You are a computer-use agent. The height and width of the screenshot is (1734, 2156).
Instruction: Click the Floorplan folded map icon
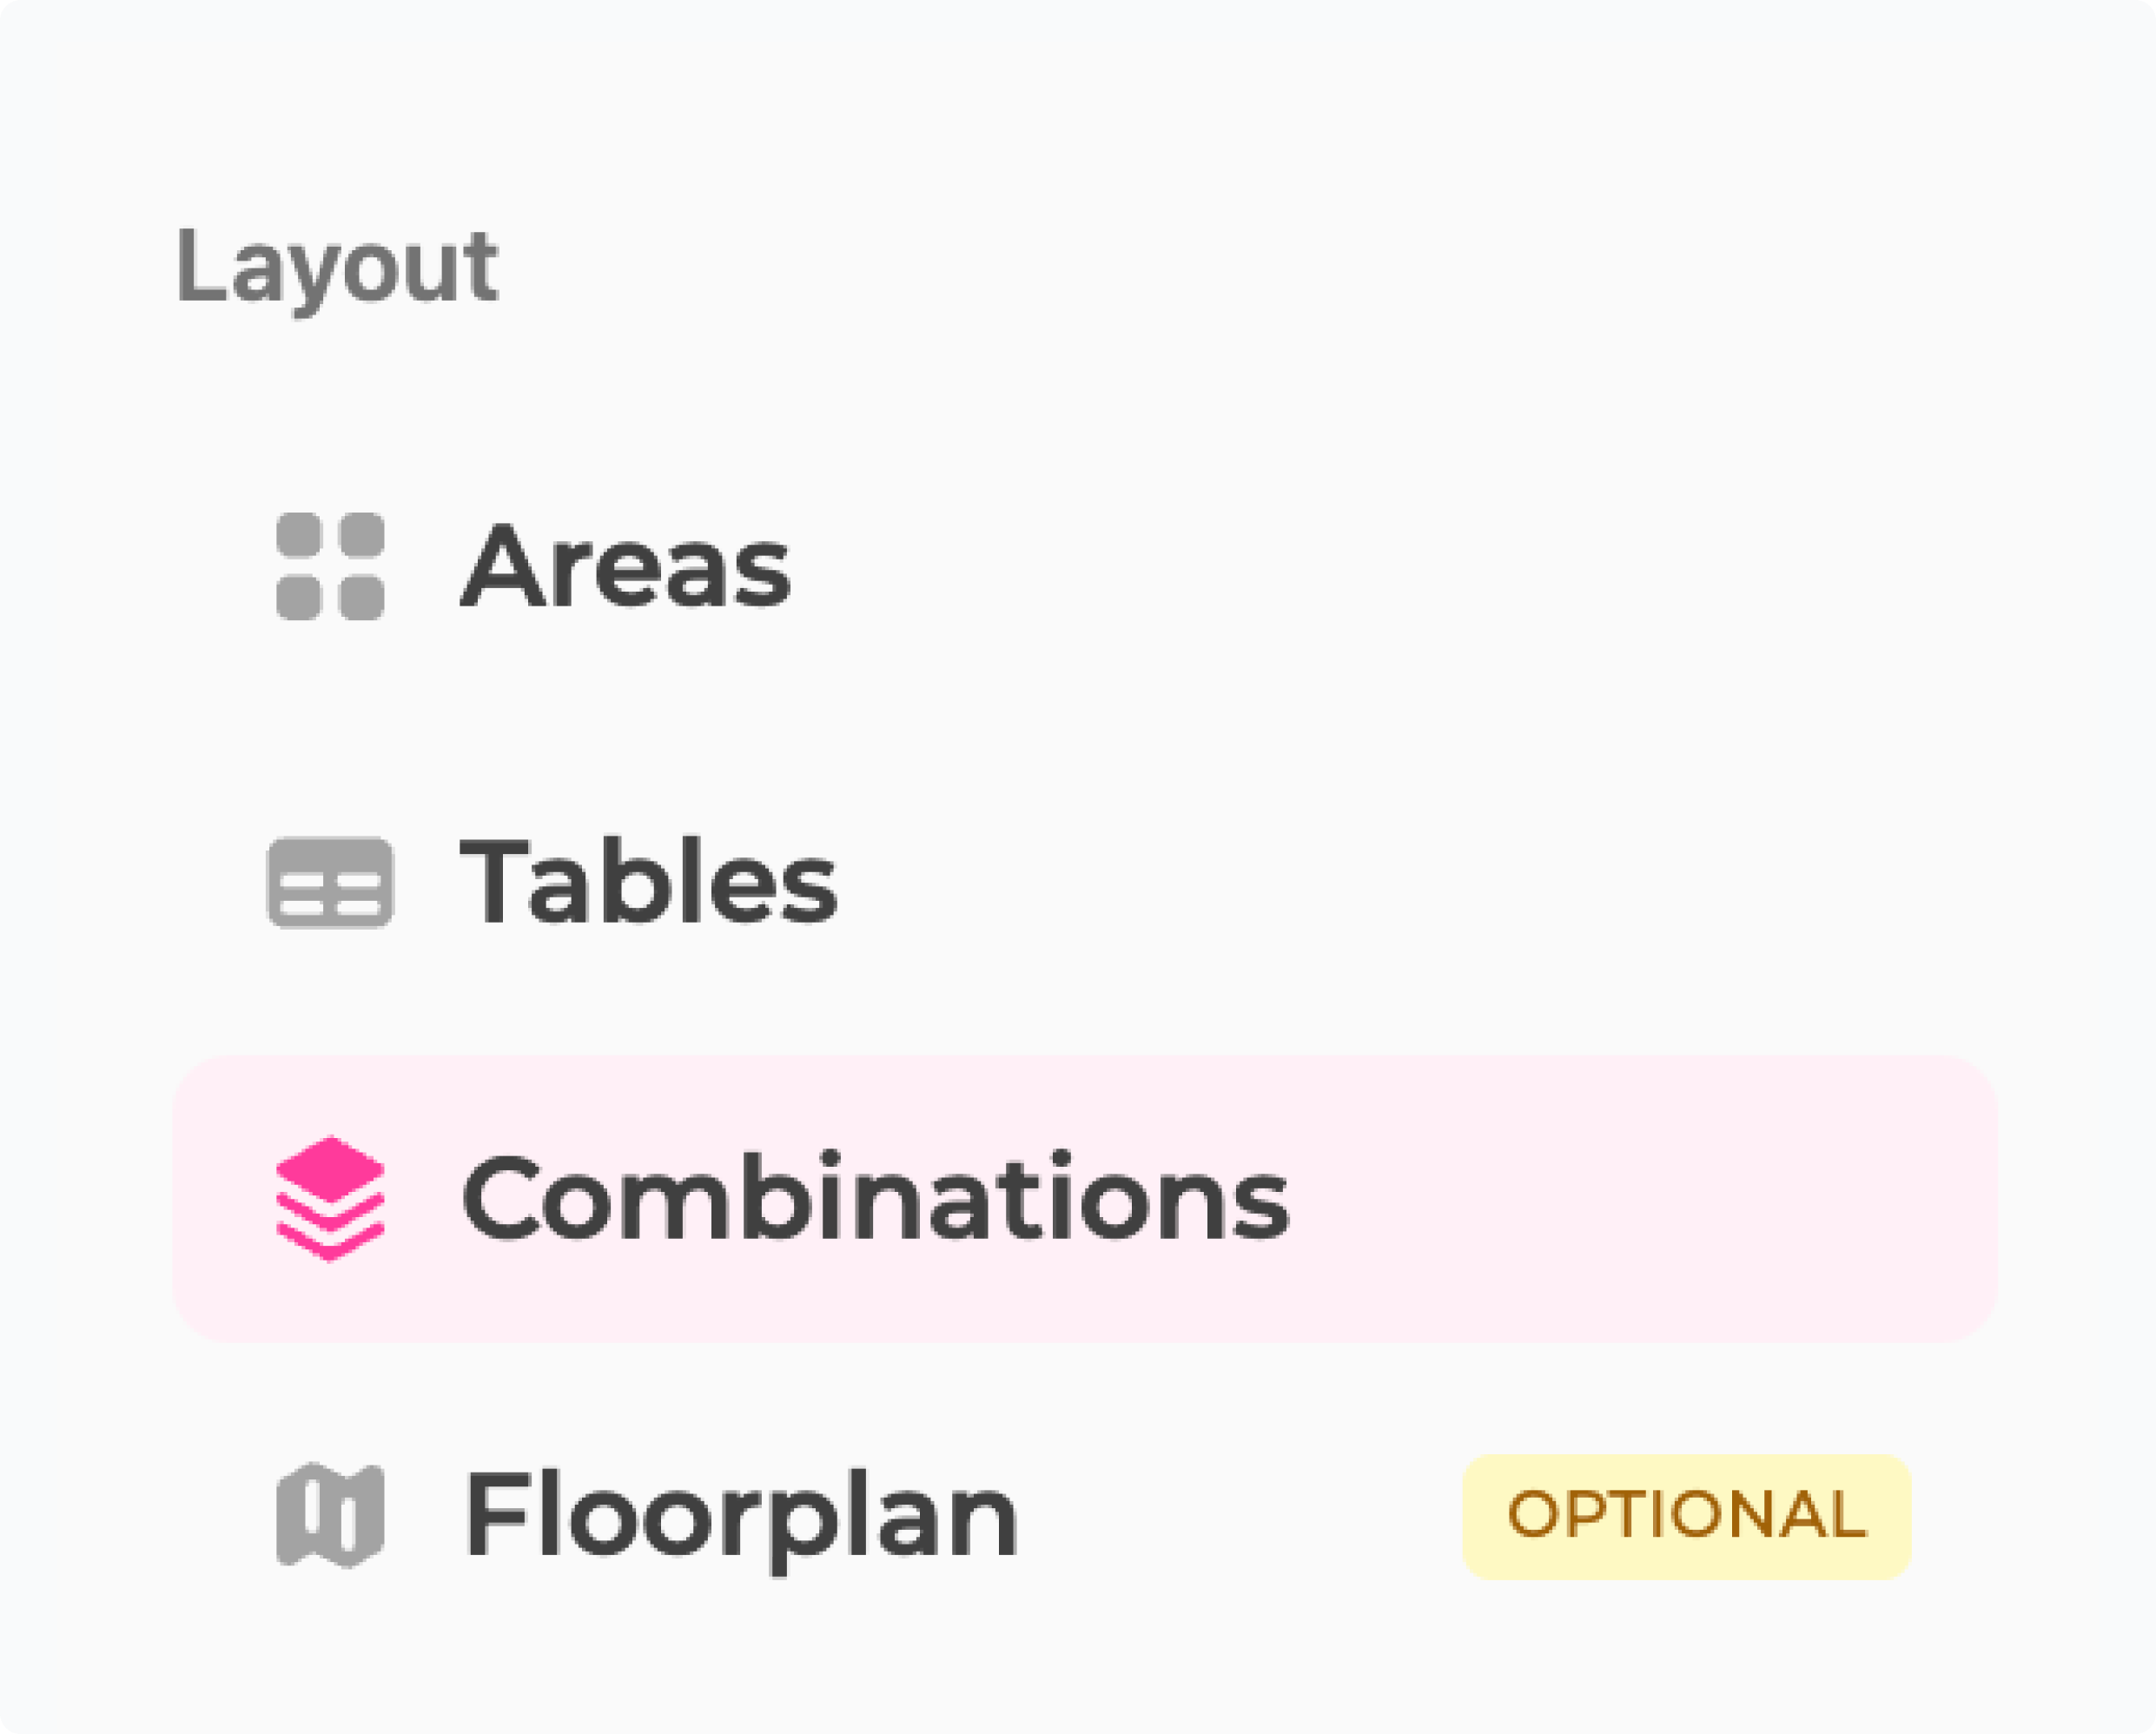click(x=330, y=1515)
